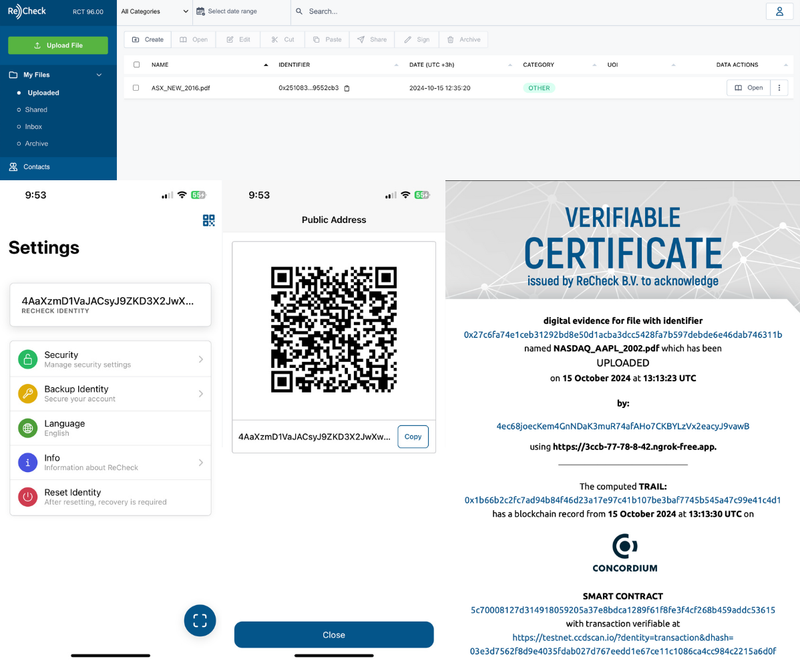The width and height of the screenshot is (800, 667).
Task: Click the Open button in file row
Action: [x=748, y=88]
